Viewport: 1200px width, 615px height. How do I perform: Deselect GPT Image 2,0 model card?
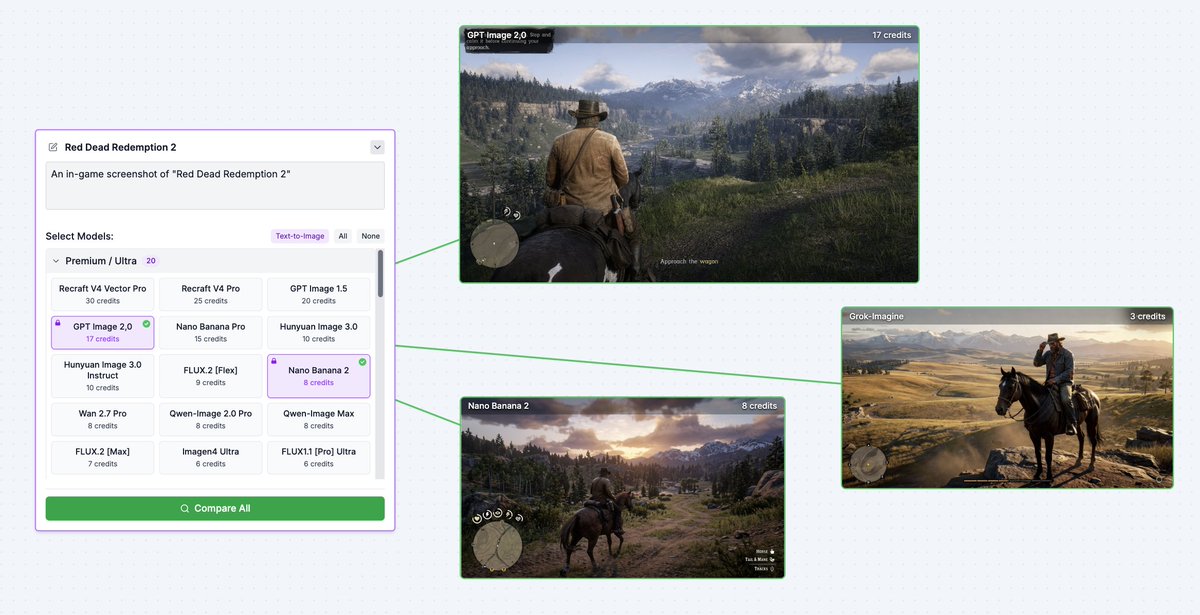click(102, 332)
